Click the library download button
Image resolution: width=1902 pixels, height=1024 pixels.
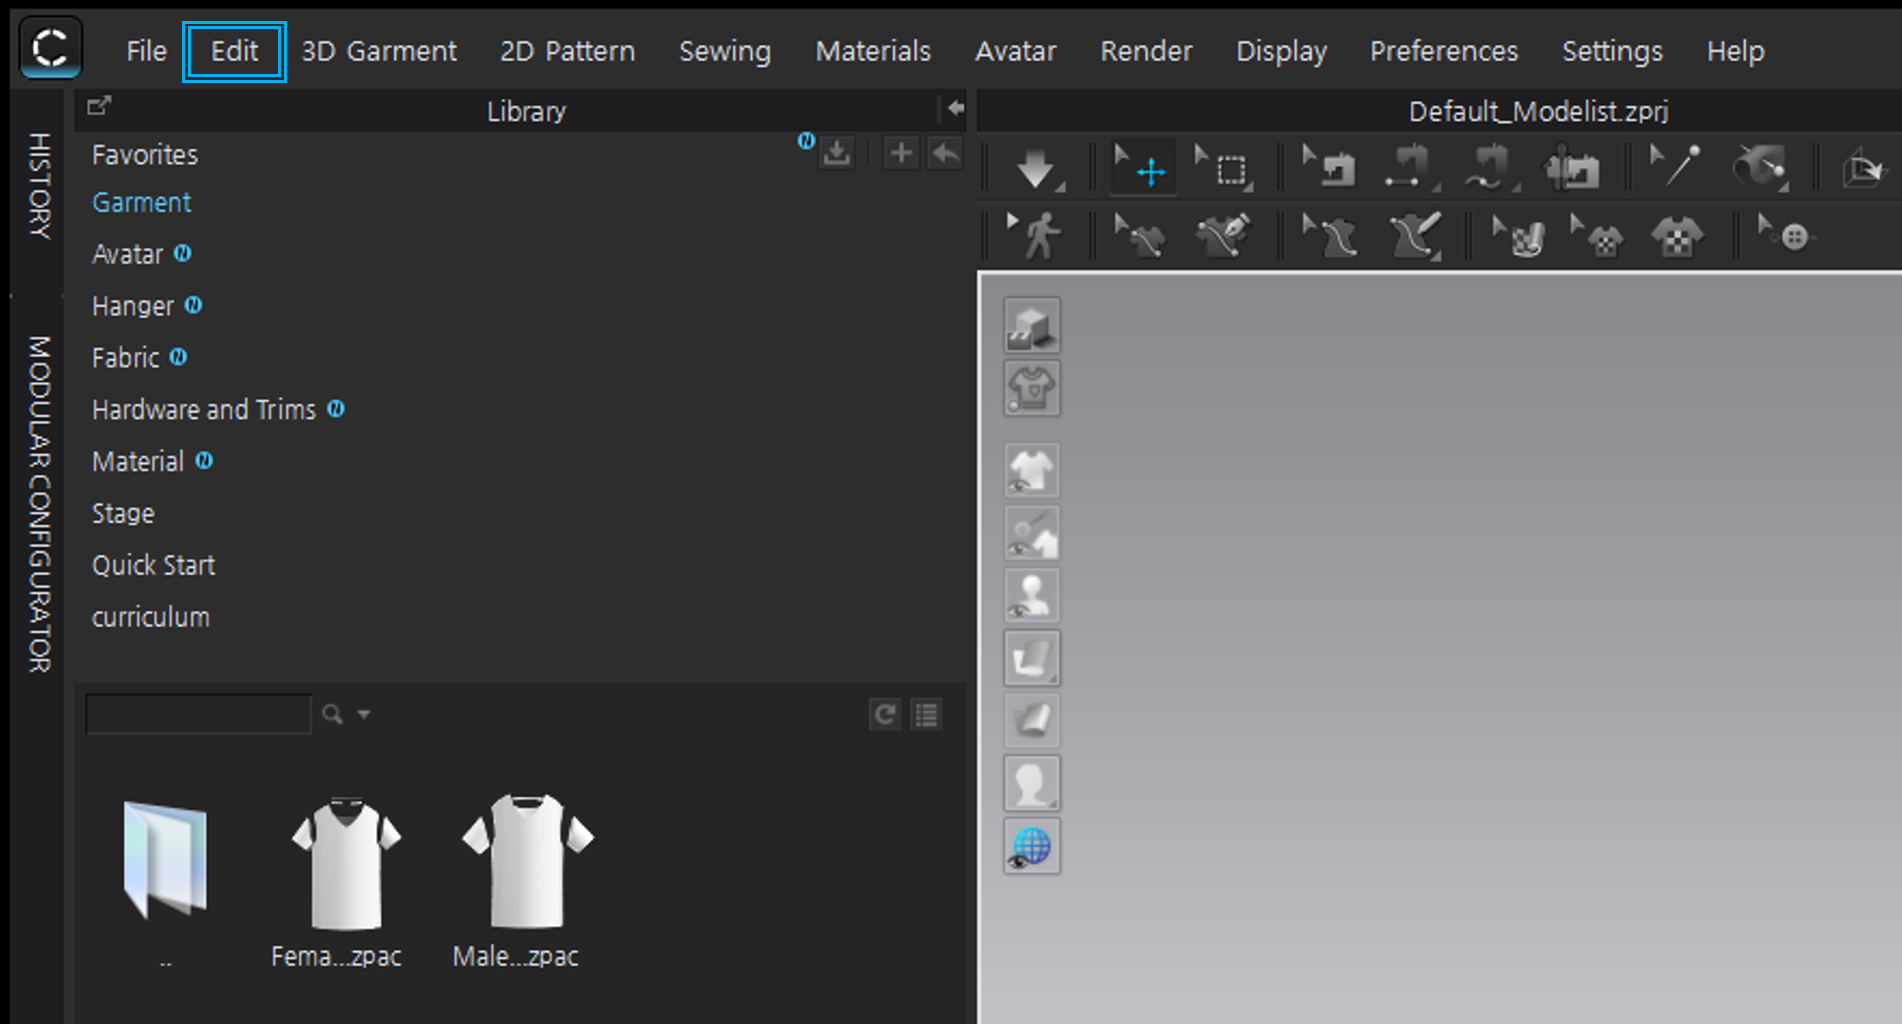837,153
